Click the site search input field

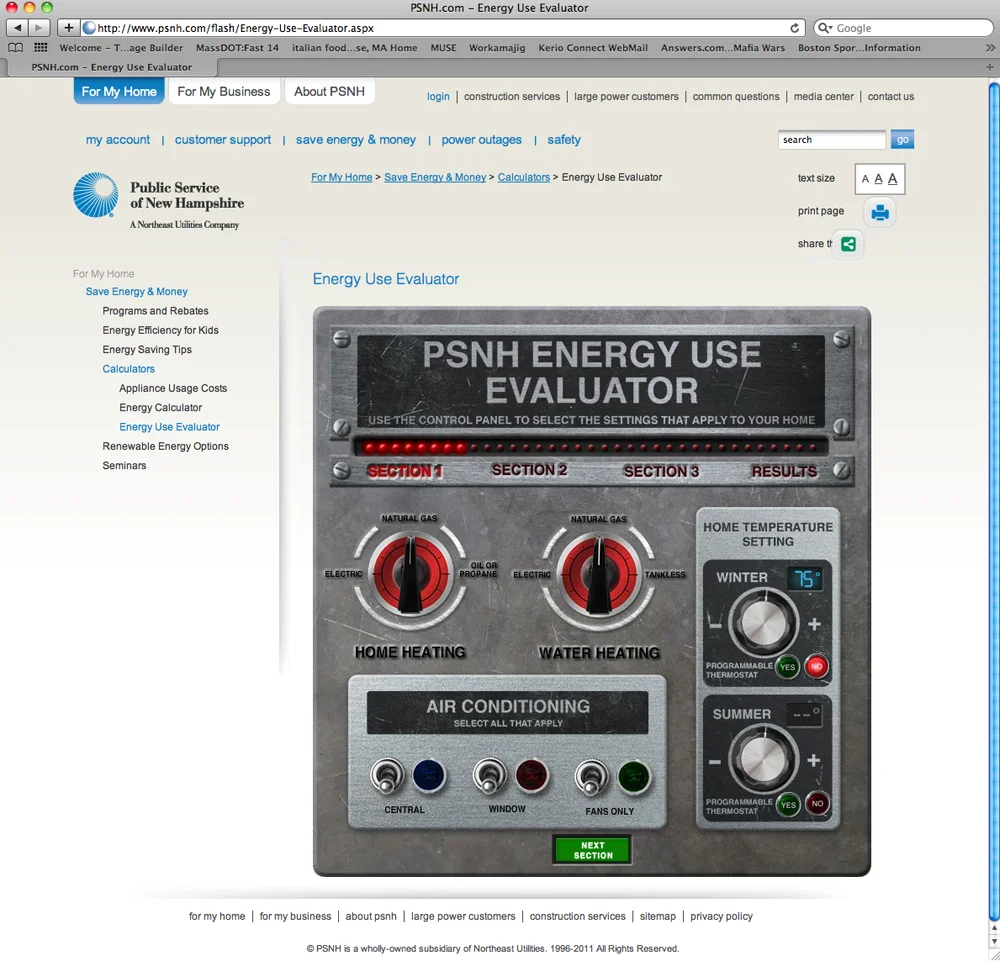click(x=832, y=140)
